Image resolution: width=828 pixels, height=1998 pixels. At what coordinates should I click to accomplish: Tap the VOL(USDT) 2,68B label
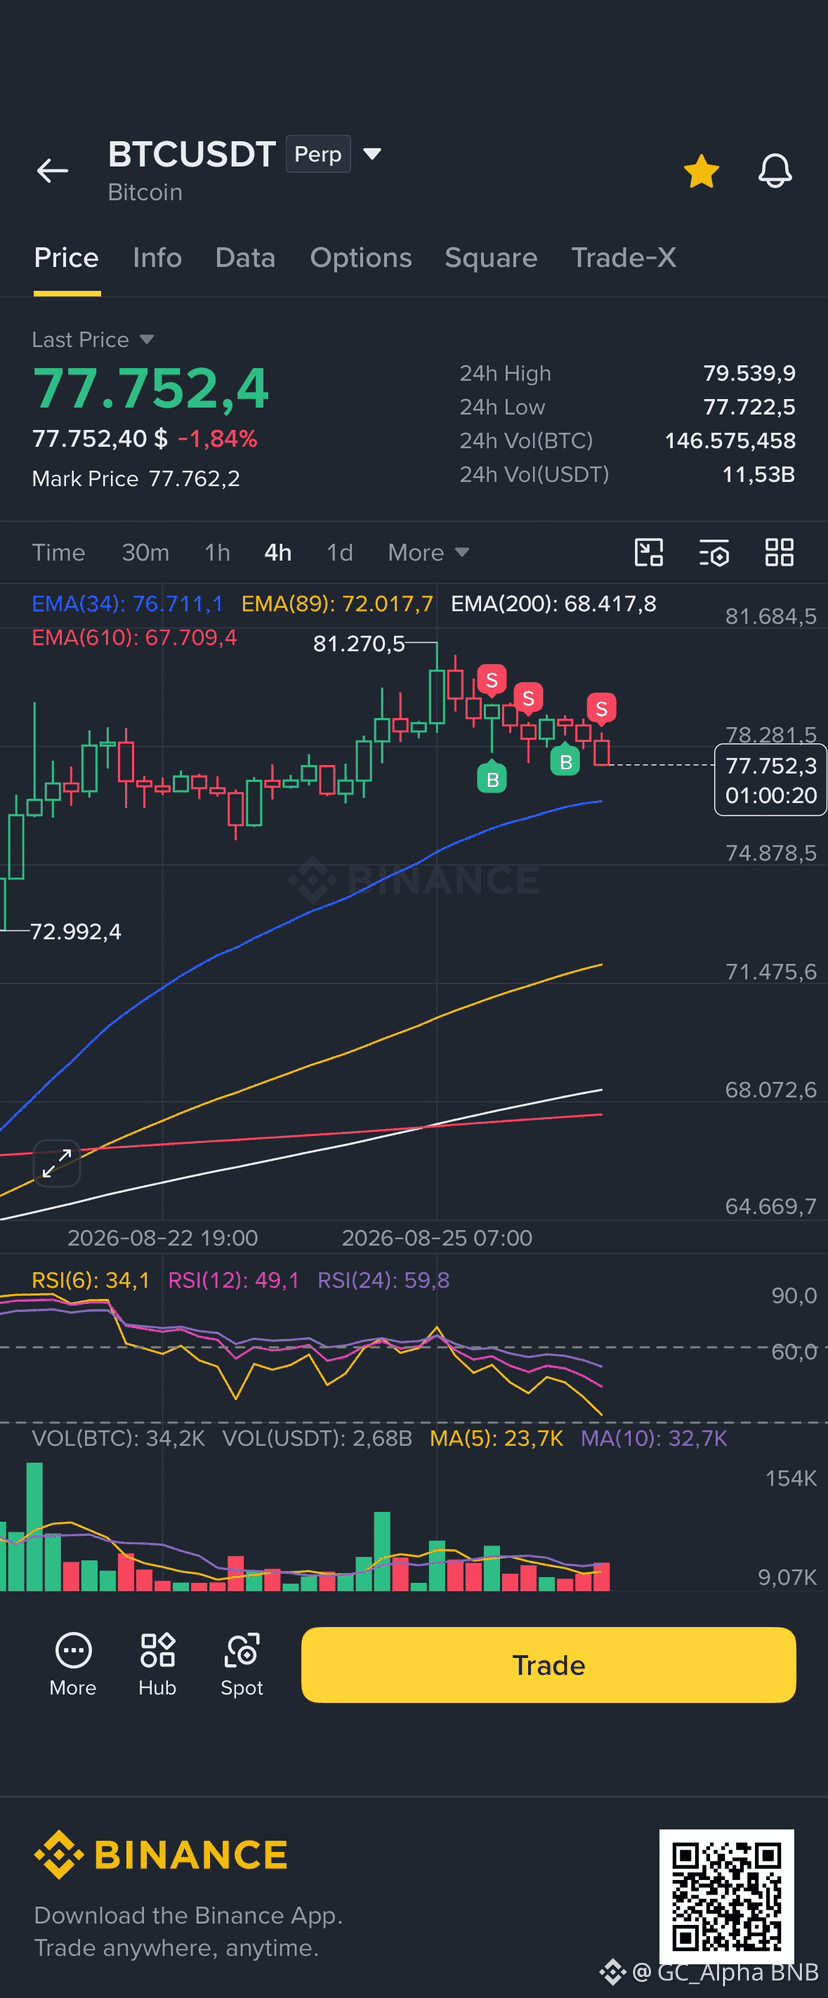[317, 1438]
